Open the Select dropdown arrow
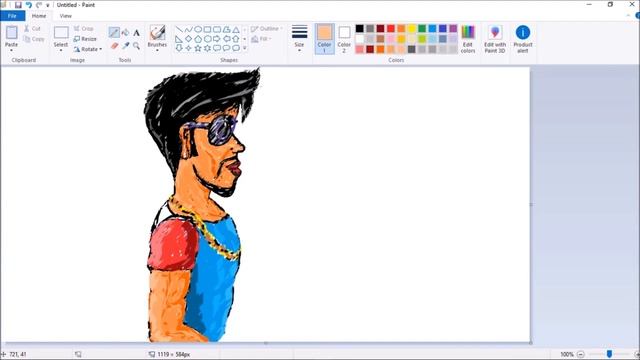 pyautogui.click(x=61, y=50)
